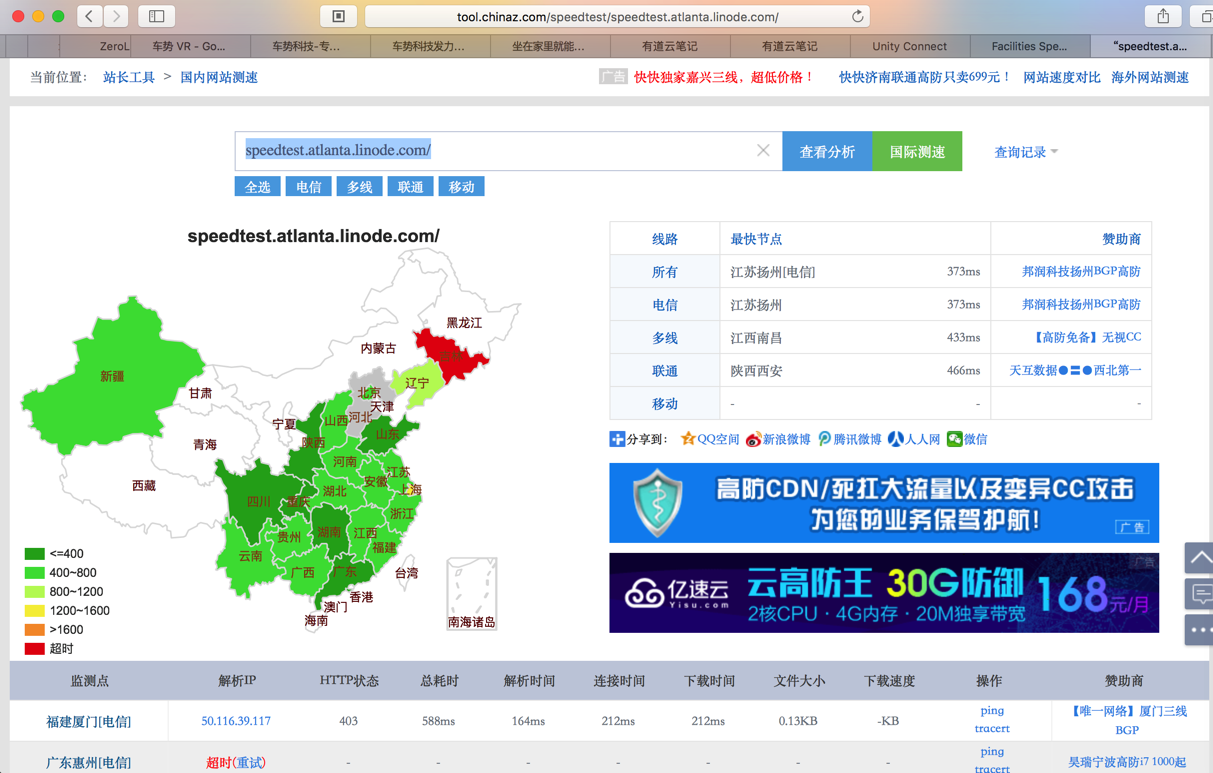Open the resolved IP 50.116.39.117 link

(236, 721)
